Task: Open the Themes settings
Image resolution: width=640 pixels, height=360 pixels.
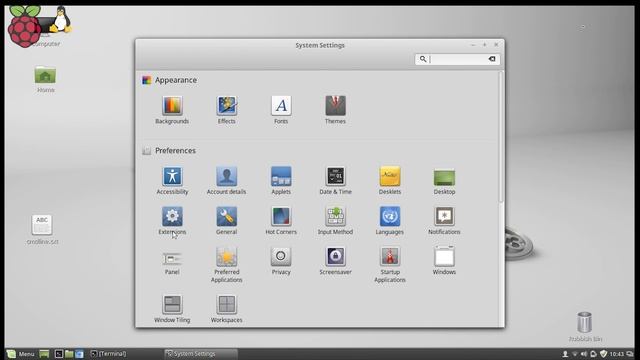Action: tap(335, 109)
